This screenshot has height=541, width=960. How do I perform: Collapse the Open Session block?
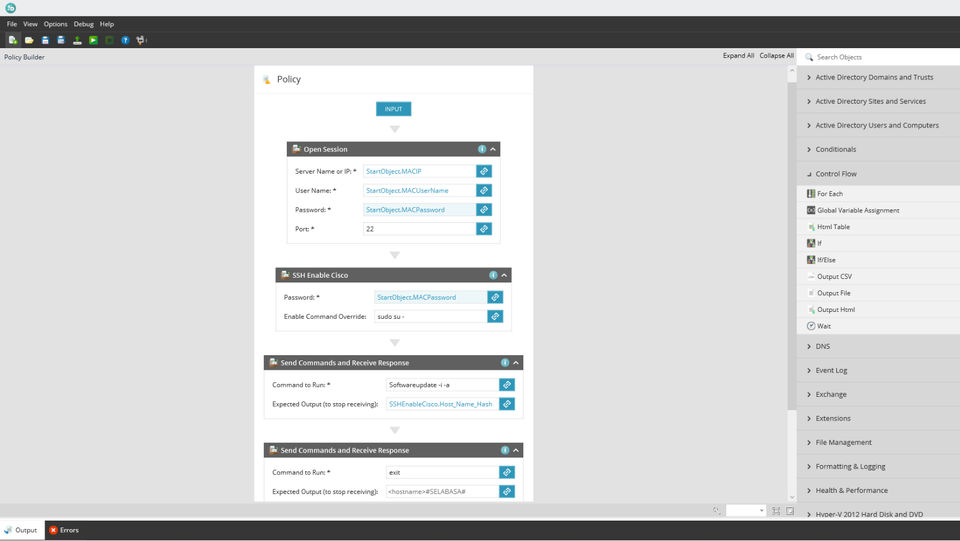(x=493, y=149)
